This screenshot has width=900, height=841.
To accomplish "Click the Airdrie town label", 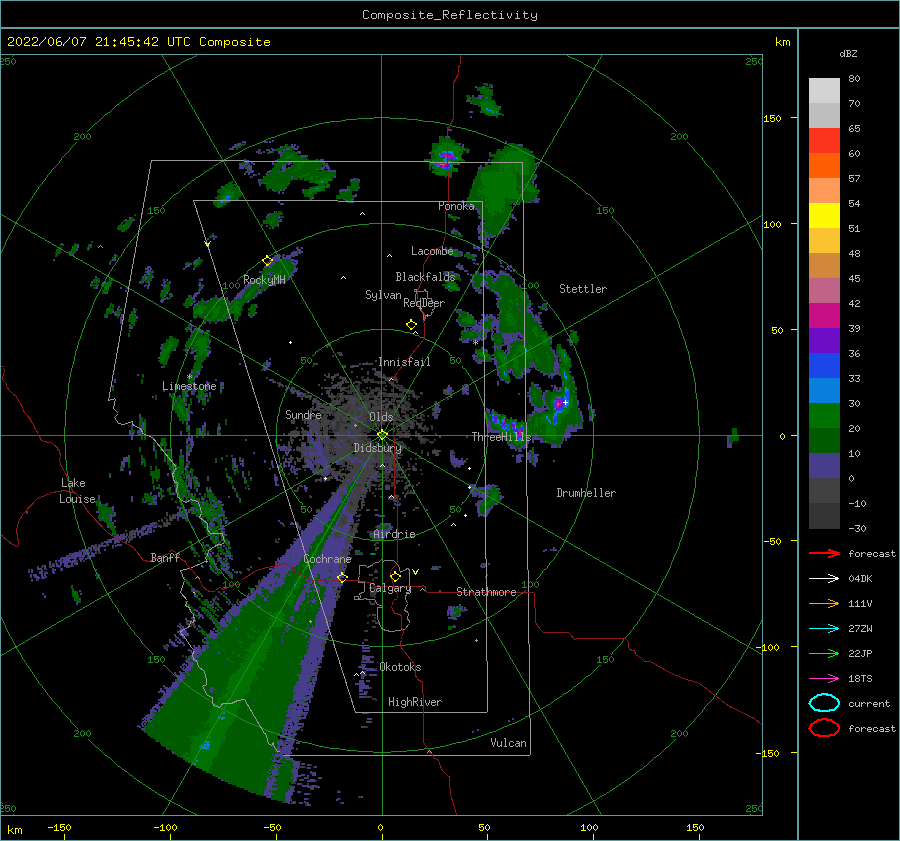I will (394, 534).
